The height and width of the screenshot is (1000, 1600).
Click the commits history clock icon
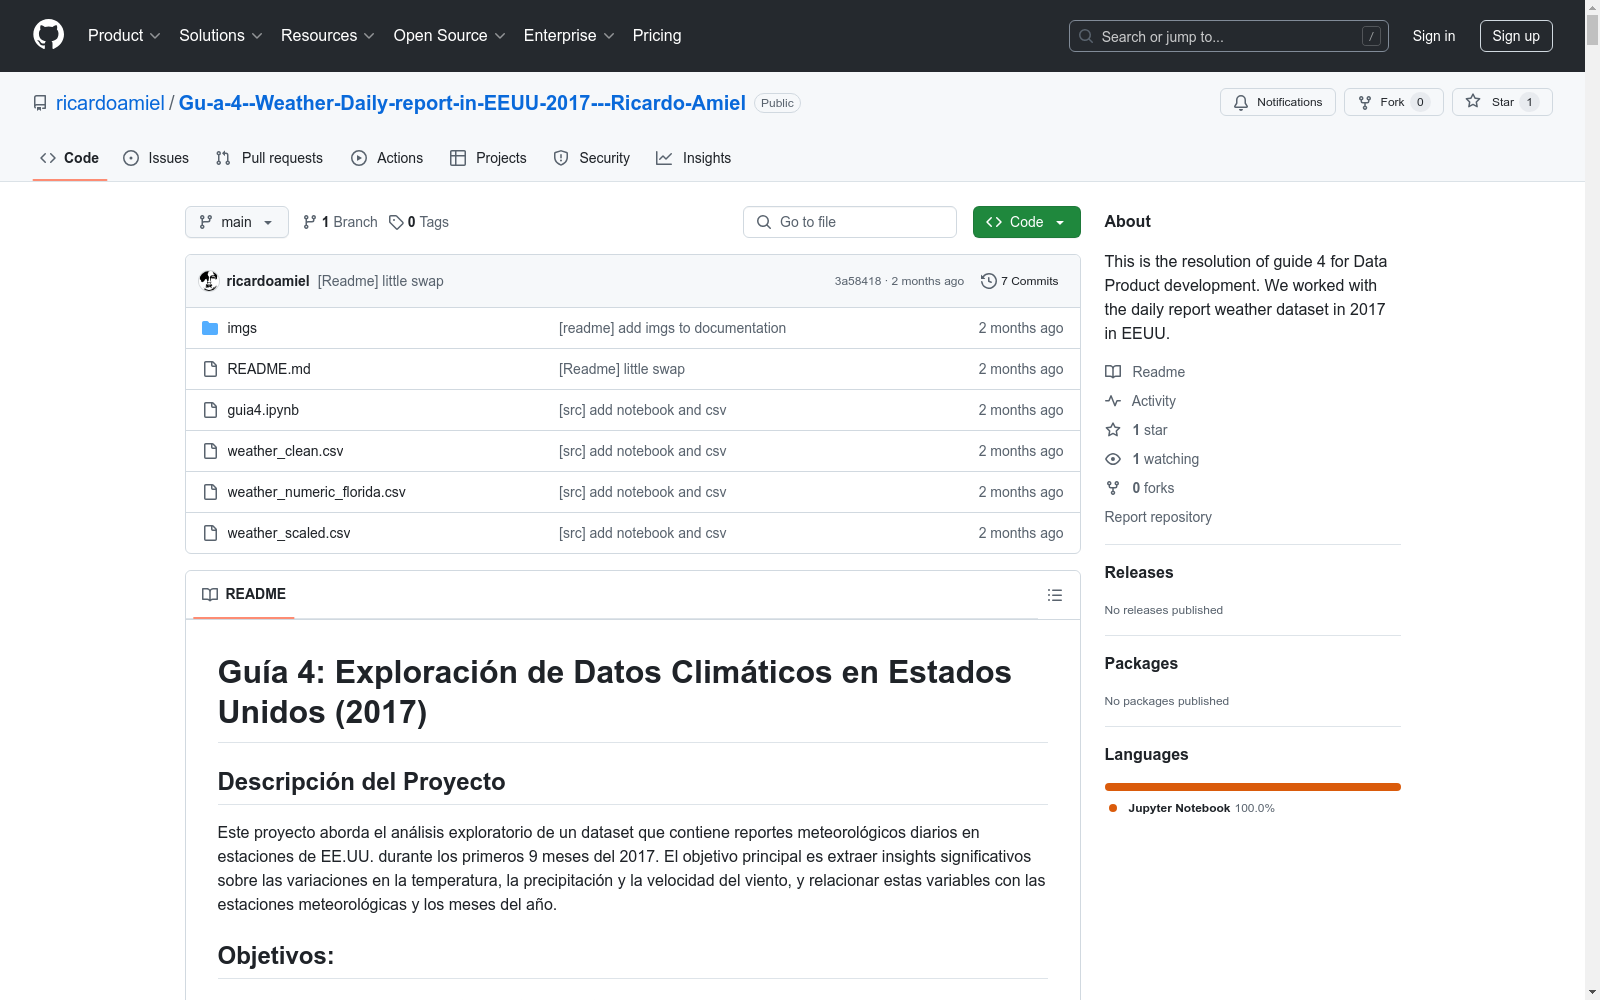(989, 281)
